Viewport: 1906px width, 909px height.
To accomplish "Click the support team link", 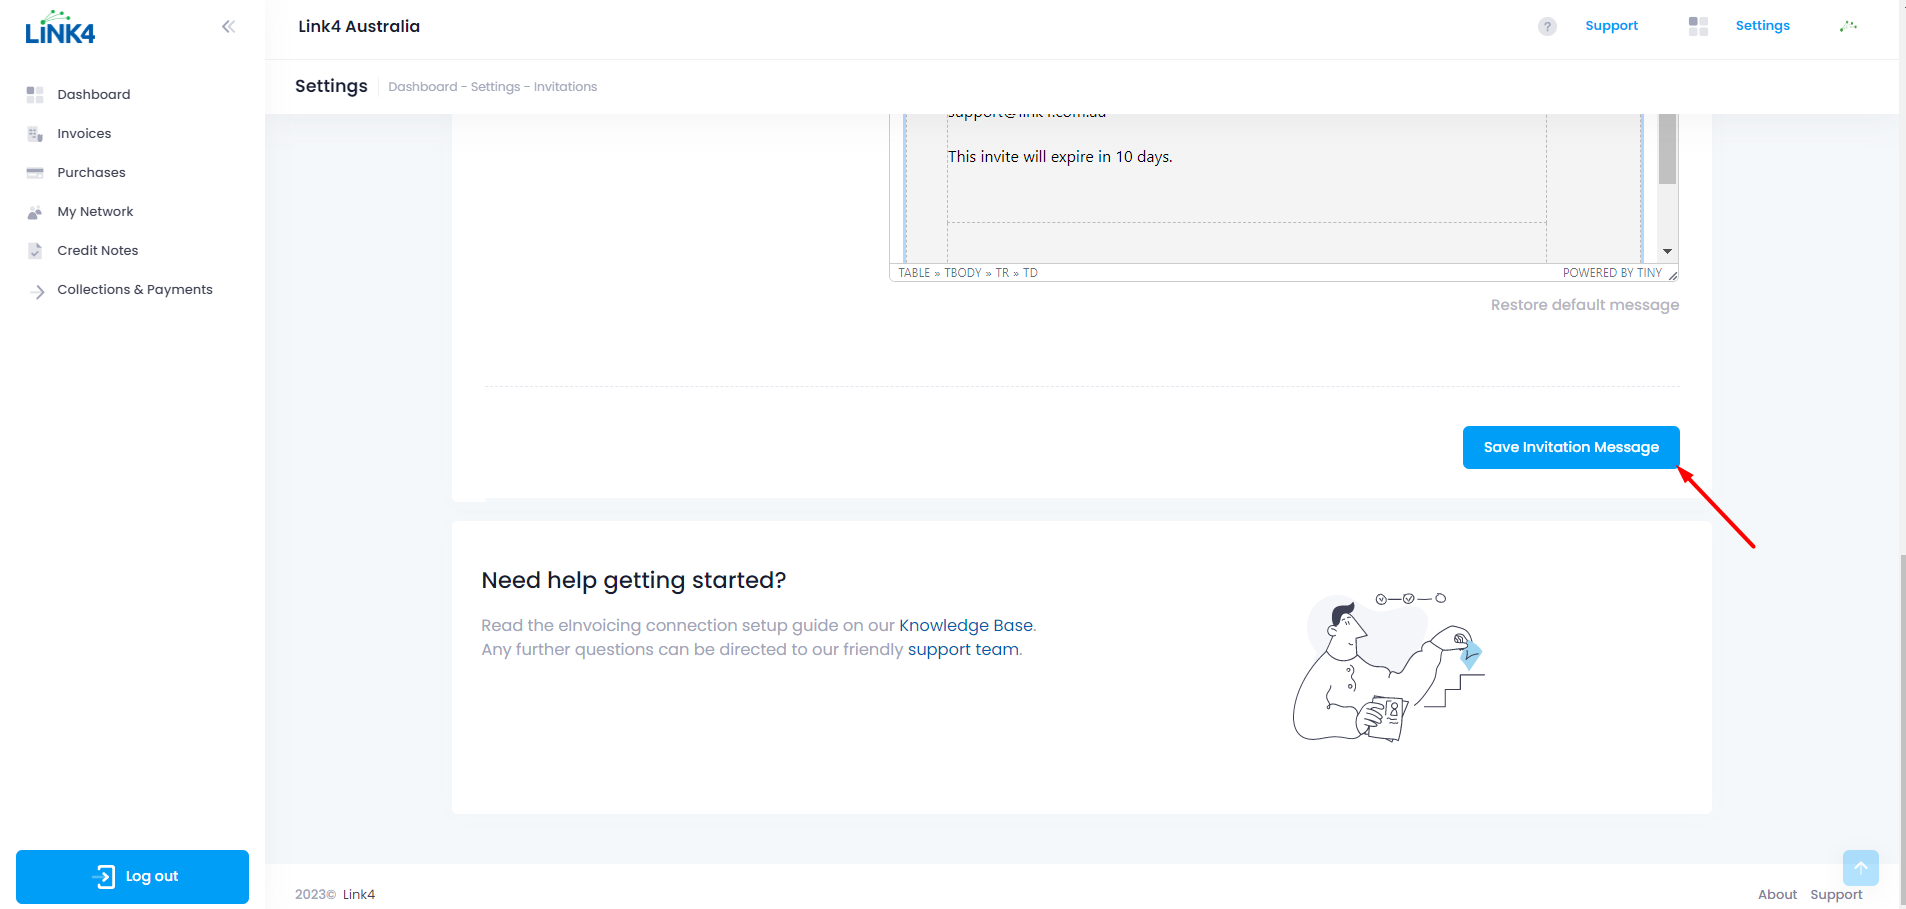I will click(x=963, y=650).
